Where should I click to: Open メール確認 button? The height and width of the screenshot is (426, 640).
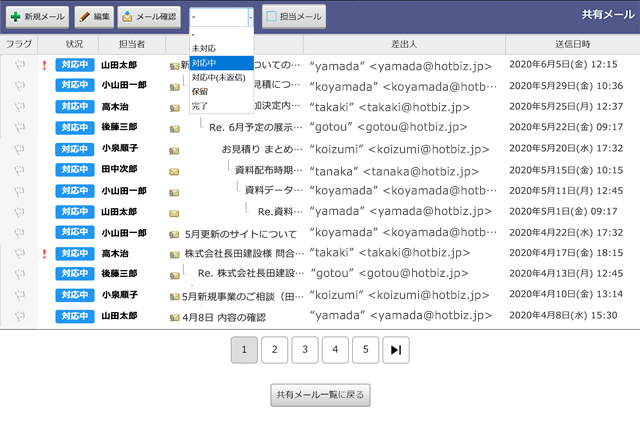click(x=149, y=17)
